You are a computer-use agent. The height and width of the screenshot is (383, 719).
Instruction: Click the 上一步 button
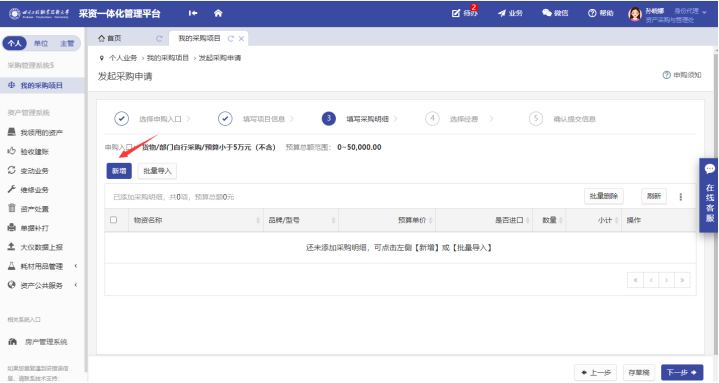tap(596, 372)
